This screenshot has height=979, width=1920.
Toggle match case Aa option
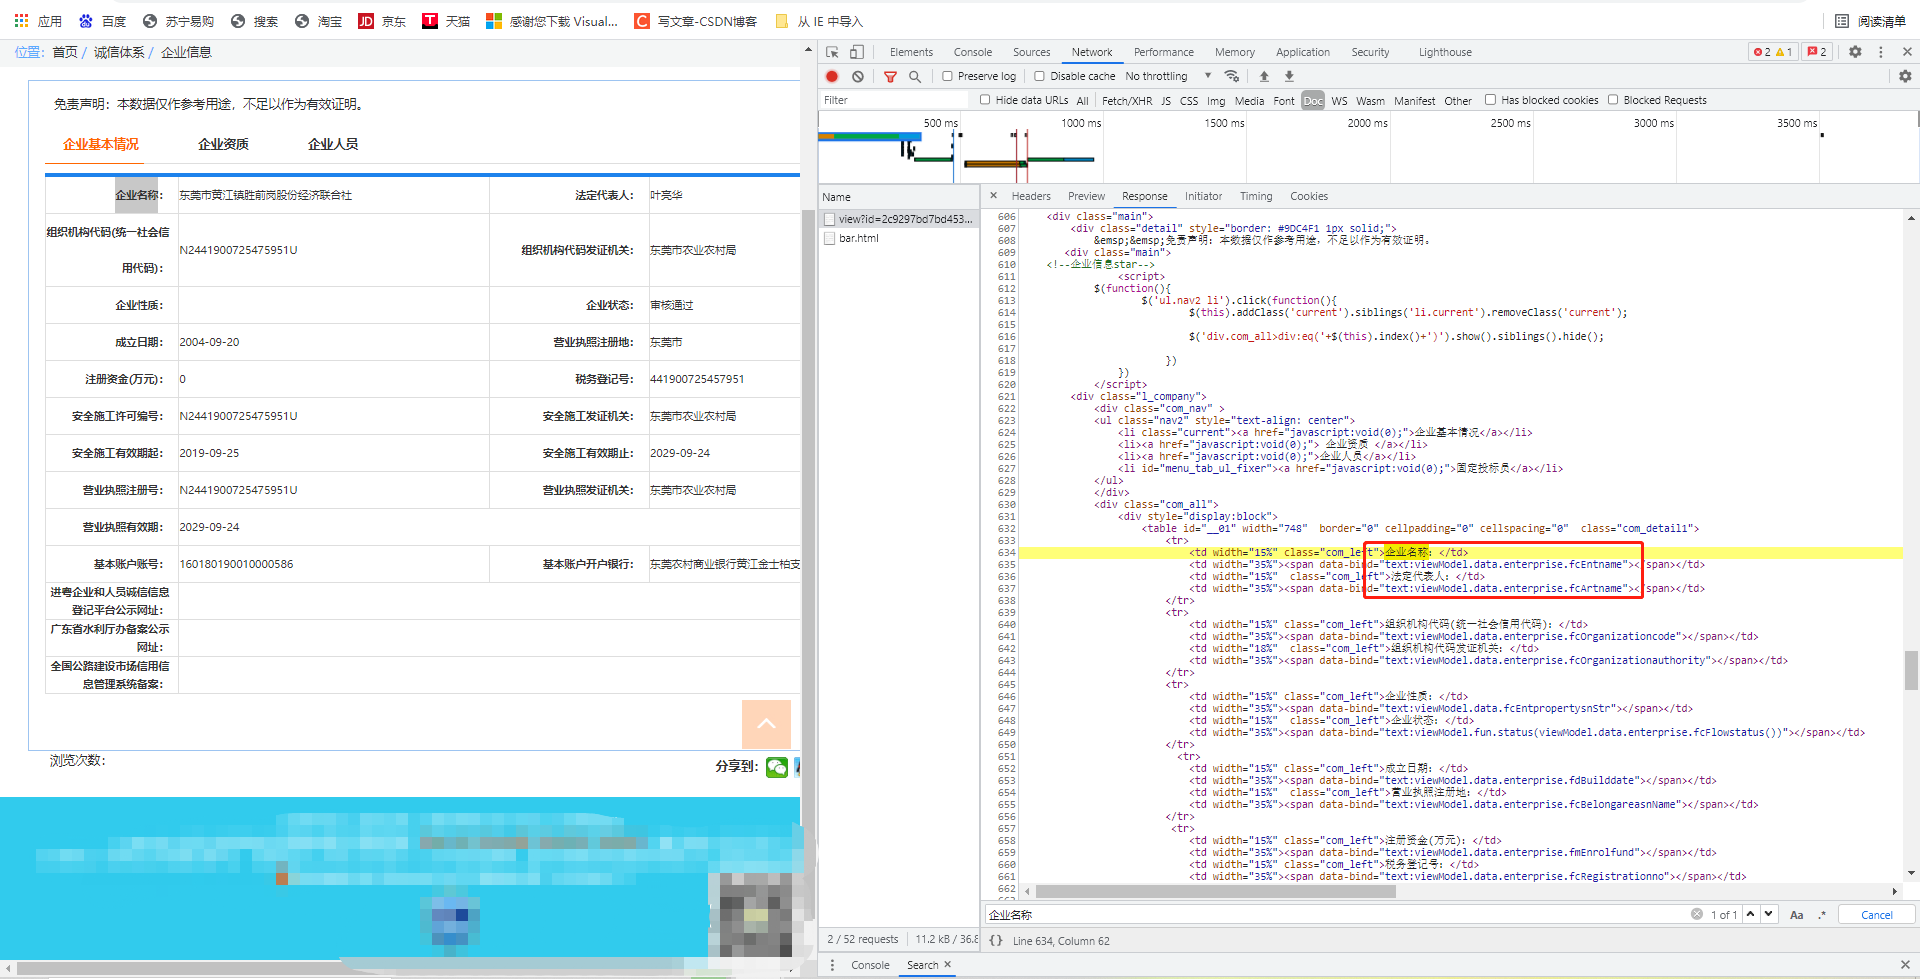[1797, 915]
